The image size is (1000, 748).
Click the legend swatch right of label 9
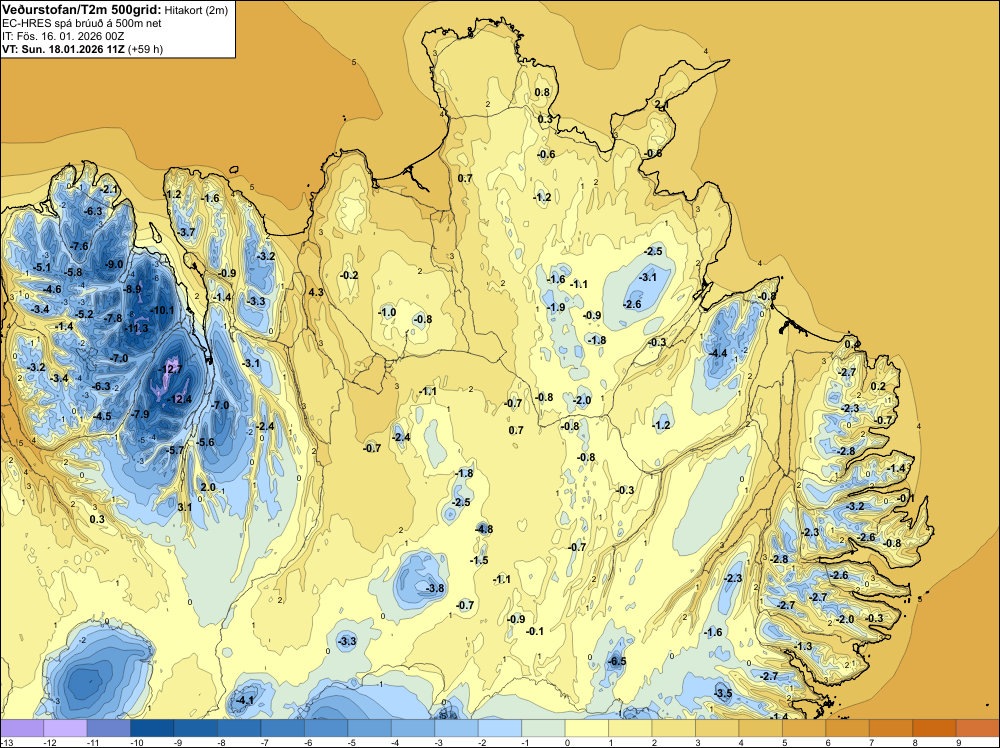[x=978, y=728]
